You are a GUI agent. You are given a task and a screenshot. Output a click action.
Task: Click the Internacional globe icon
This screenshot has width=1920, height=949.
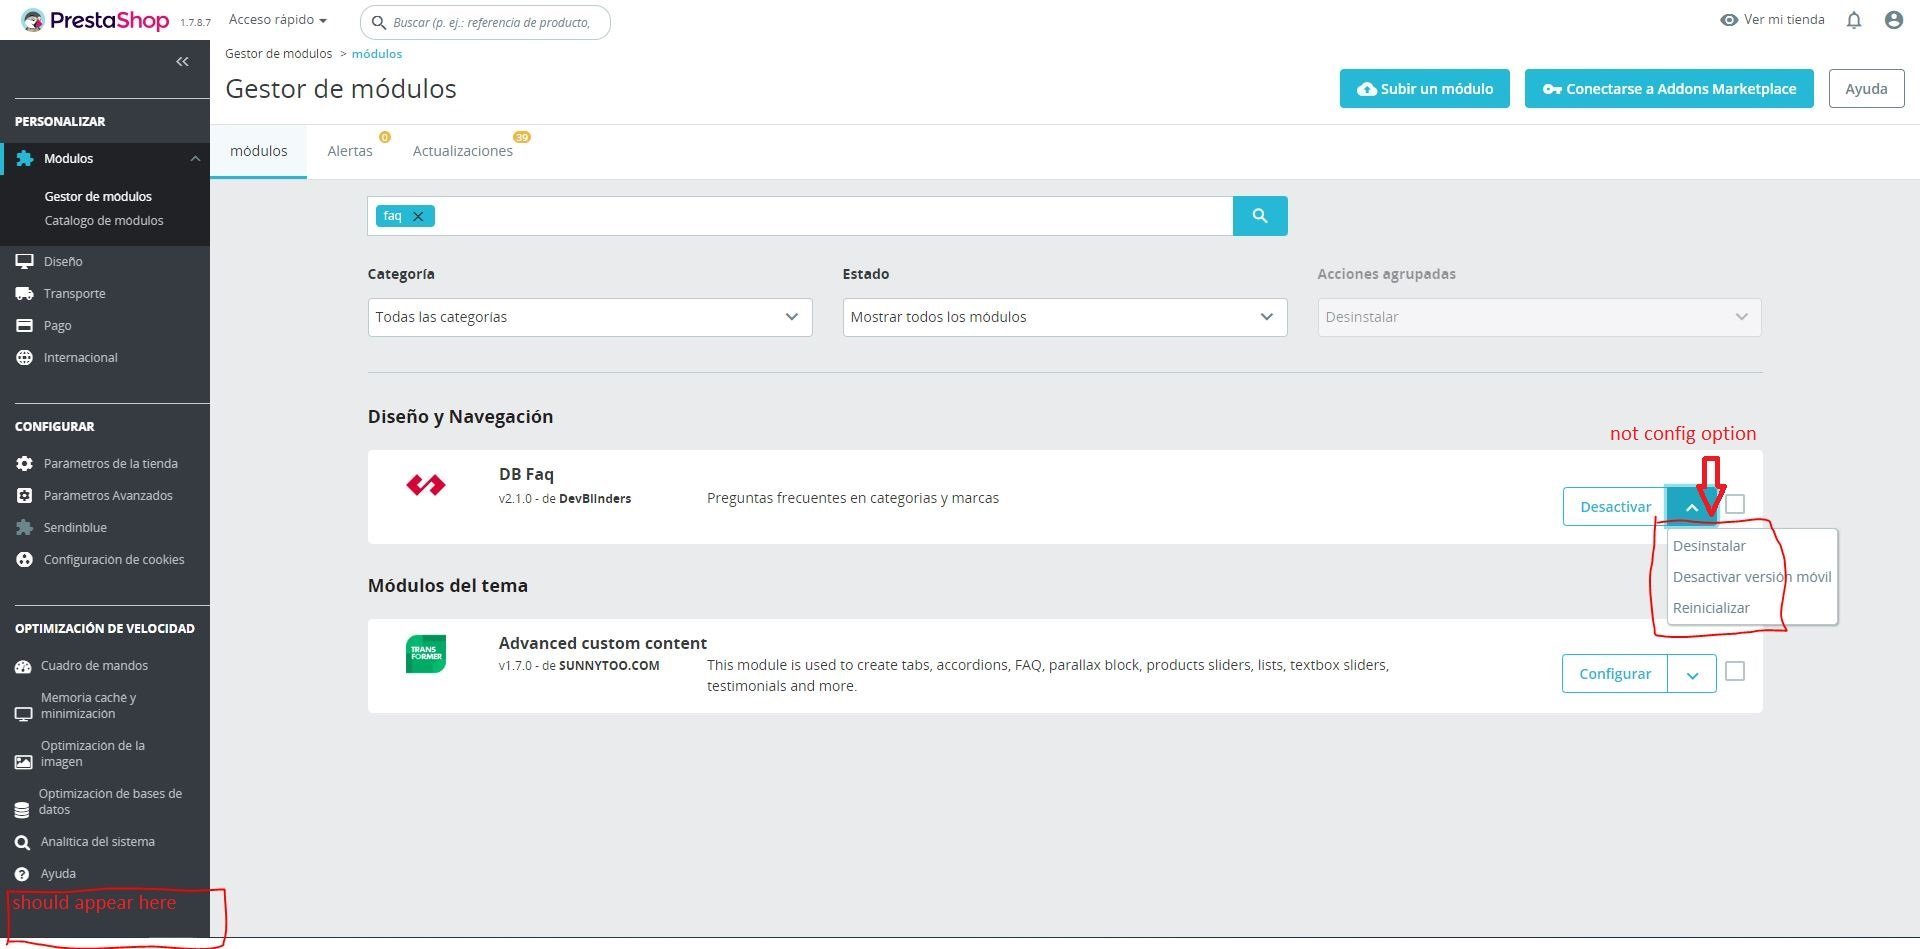coord(25,357)
